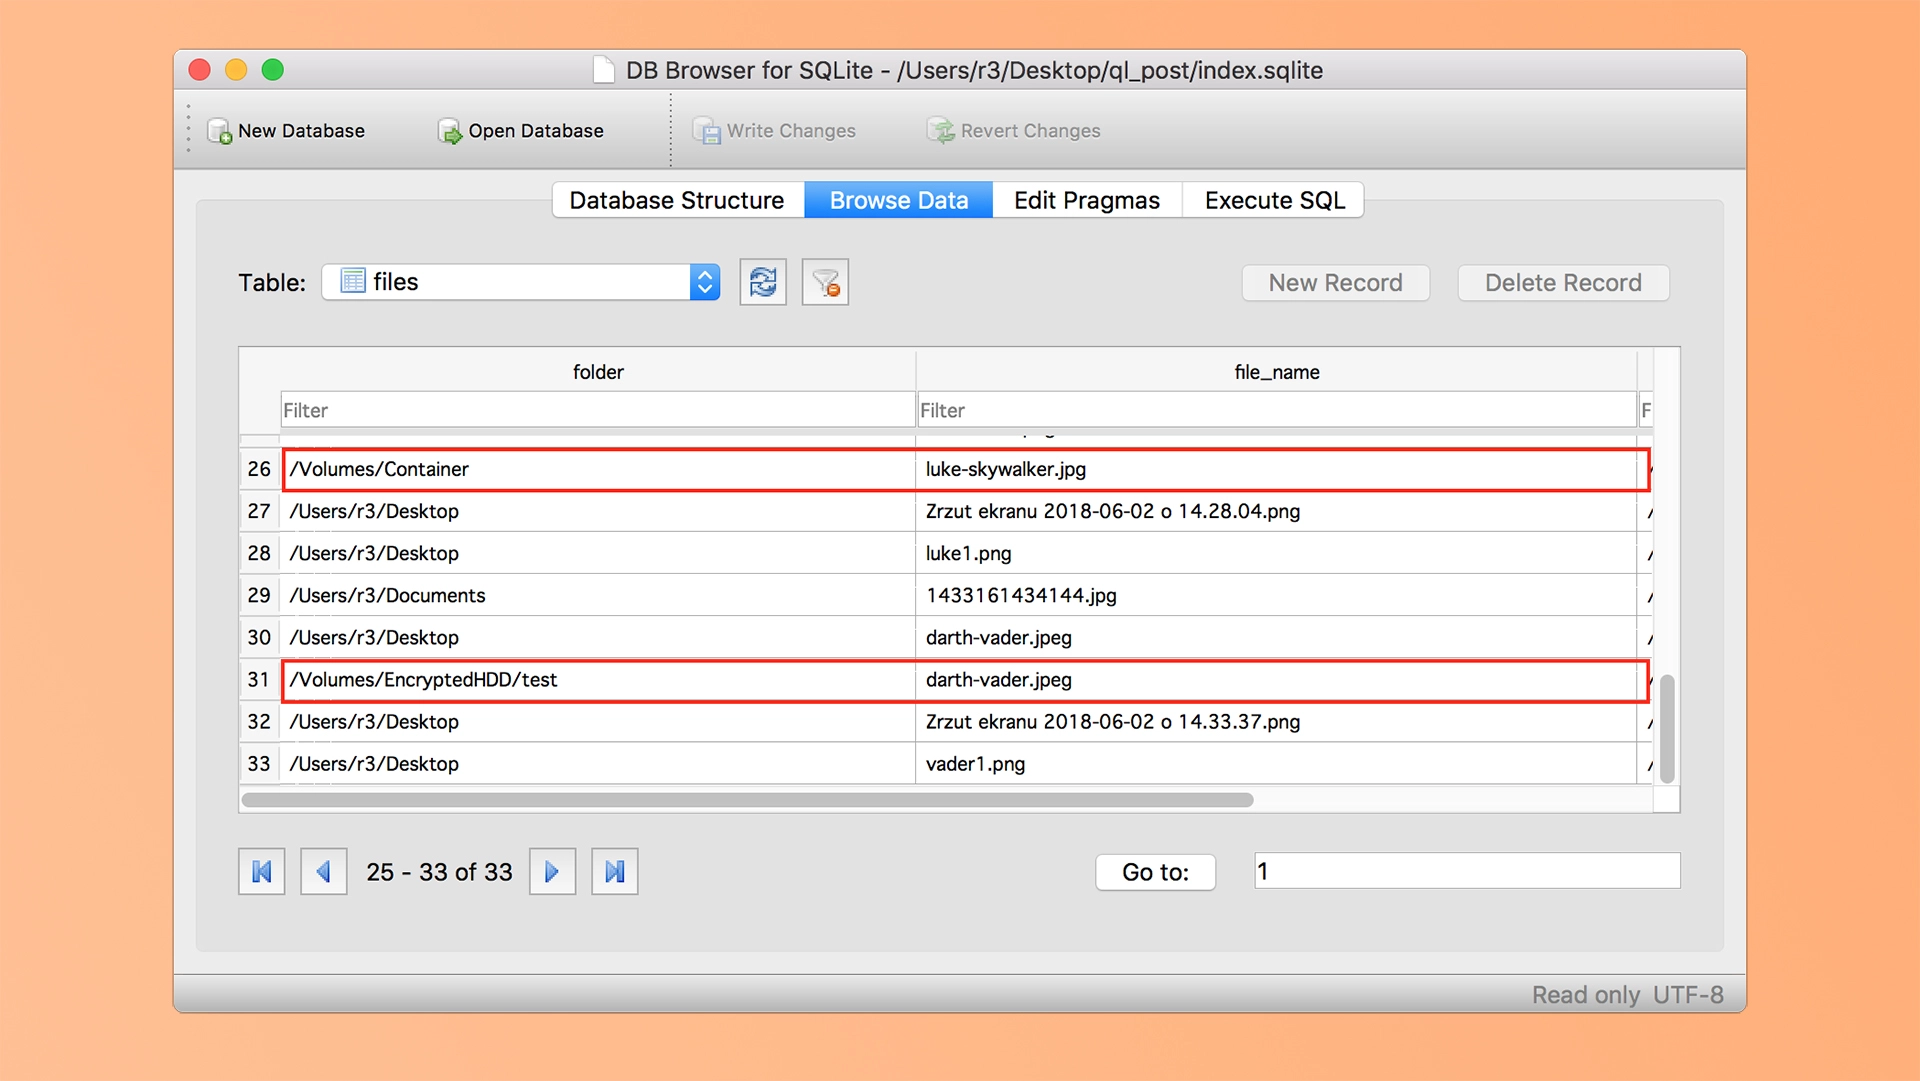Click the New Record button
The height and width of the screenshot is (1081, 1920).
(1336, 283)
